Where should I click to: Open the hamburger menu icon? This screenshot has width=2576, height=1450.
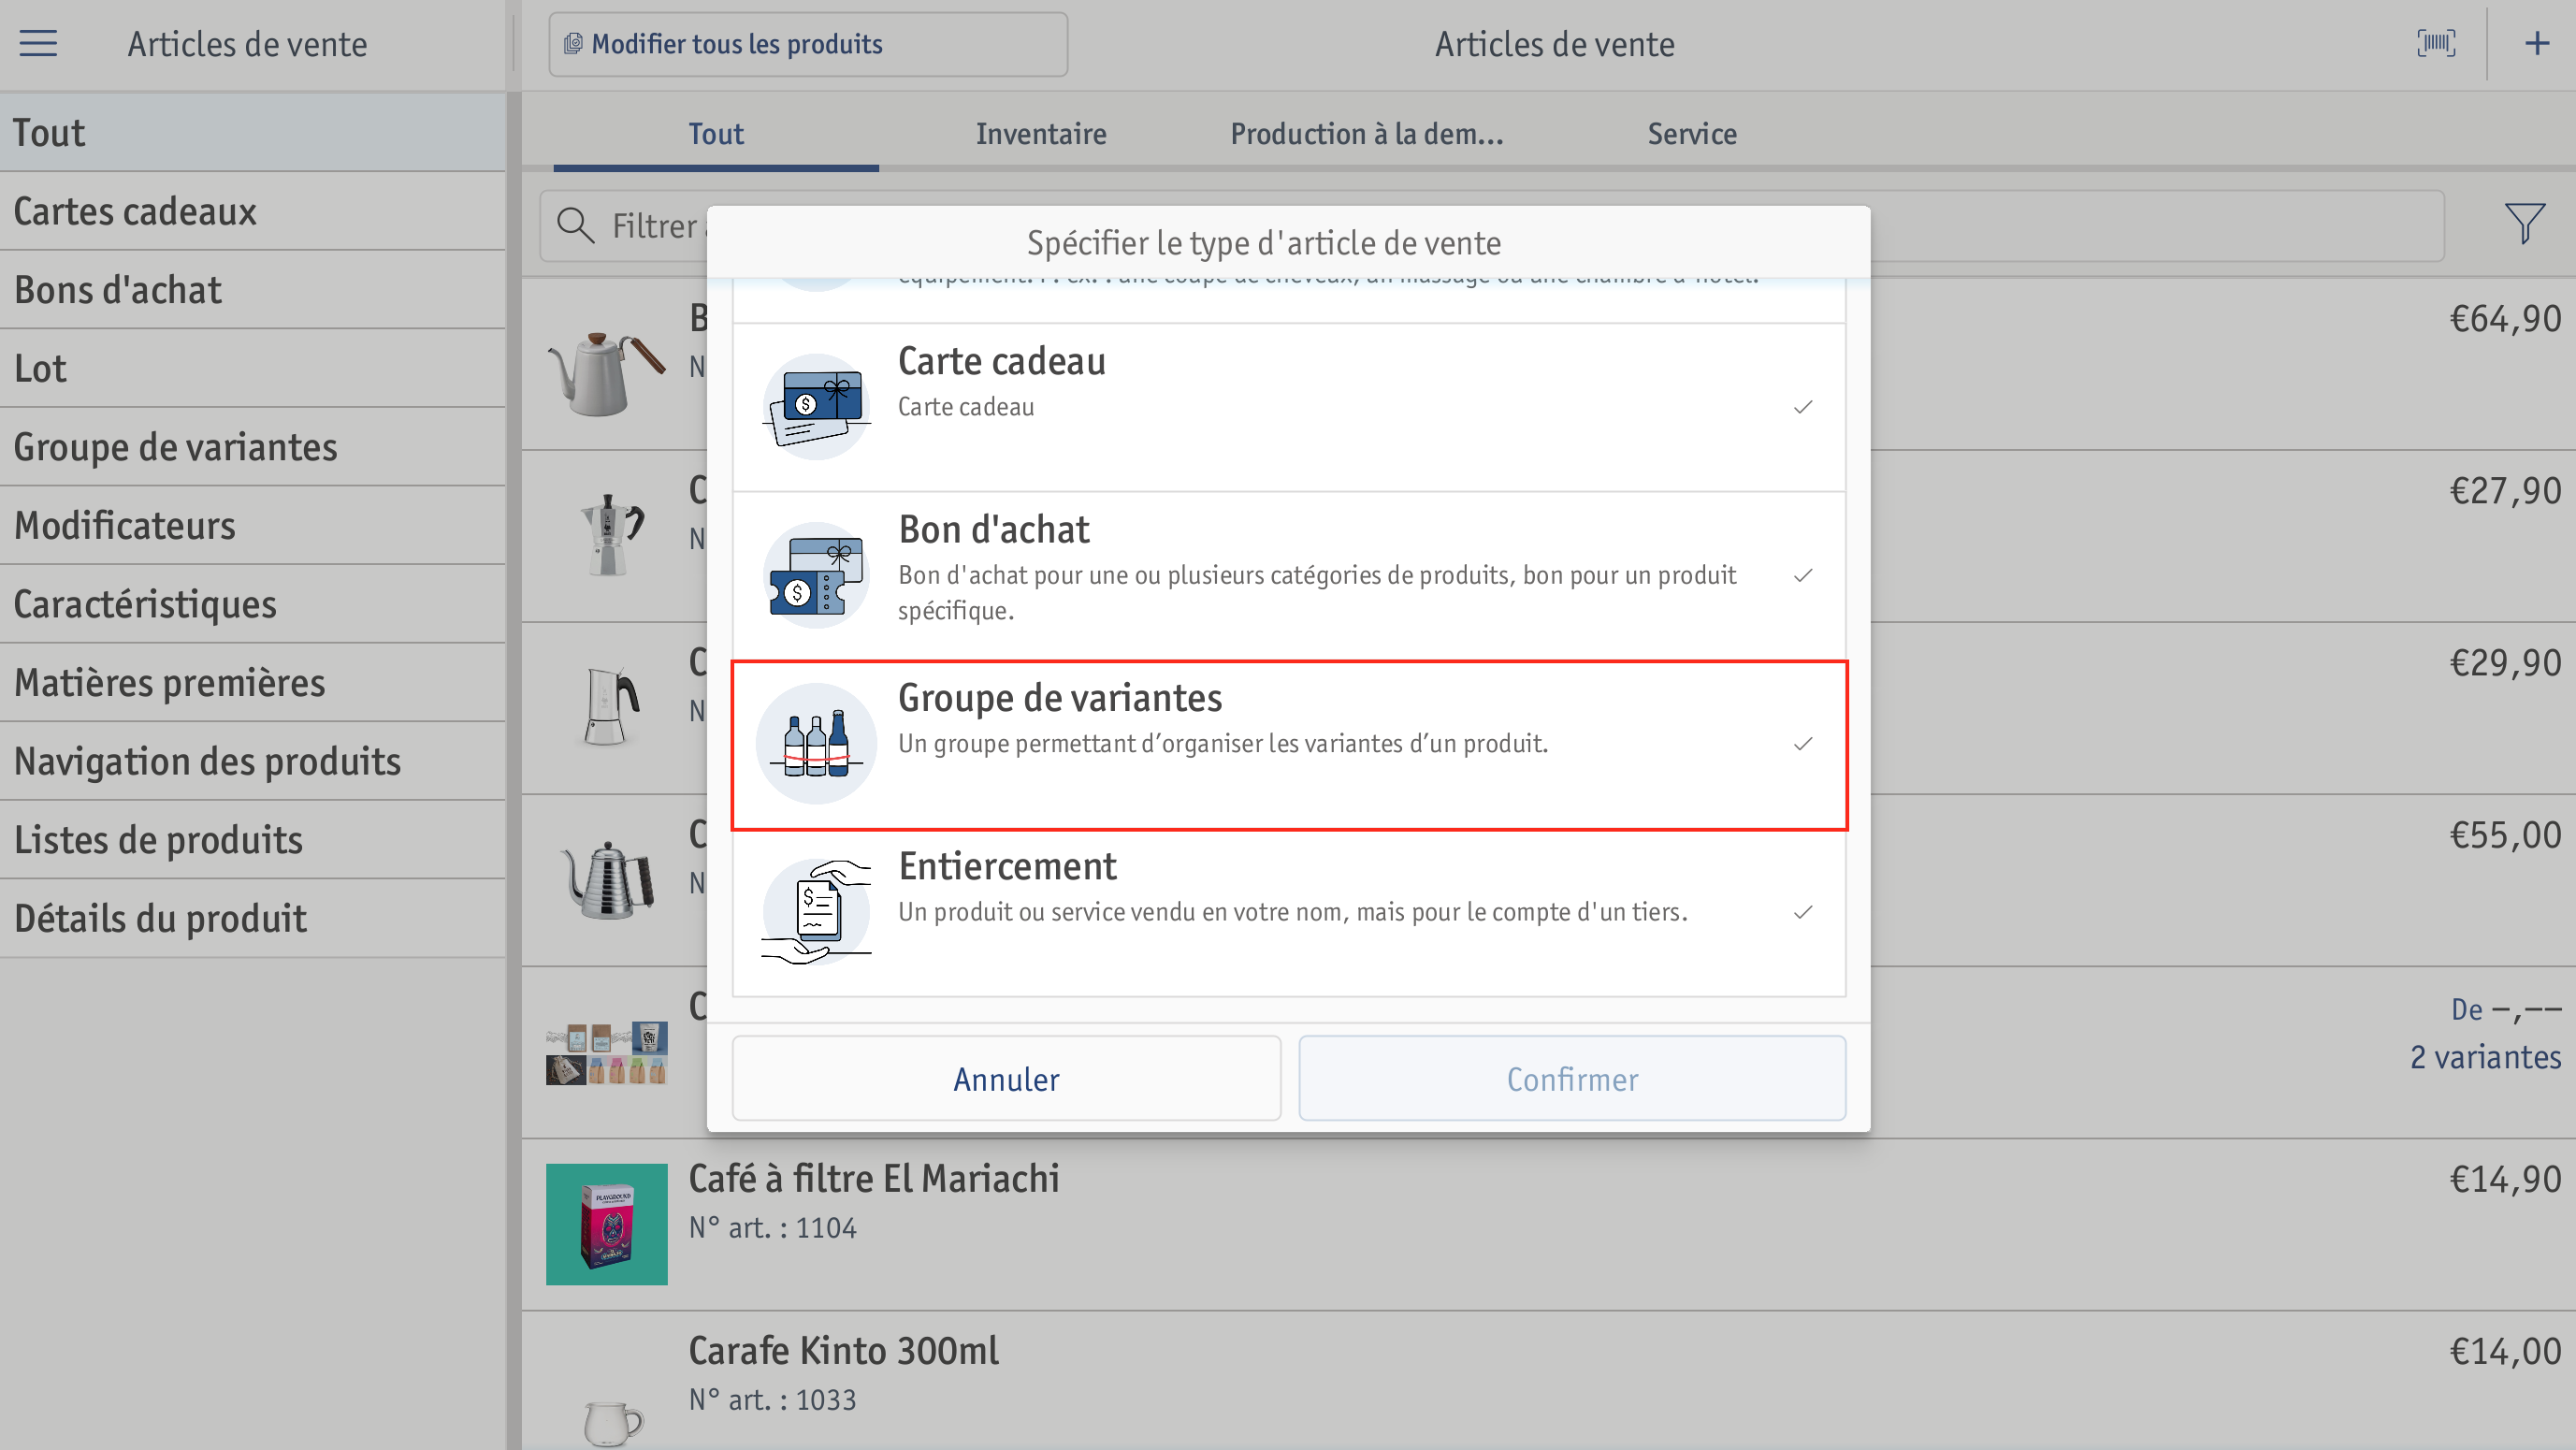click(x=38, y=43)
